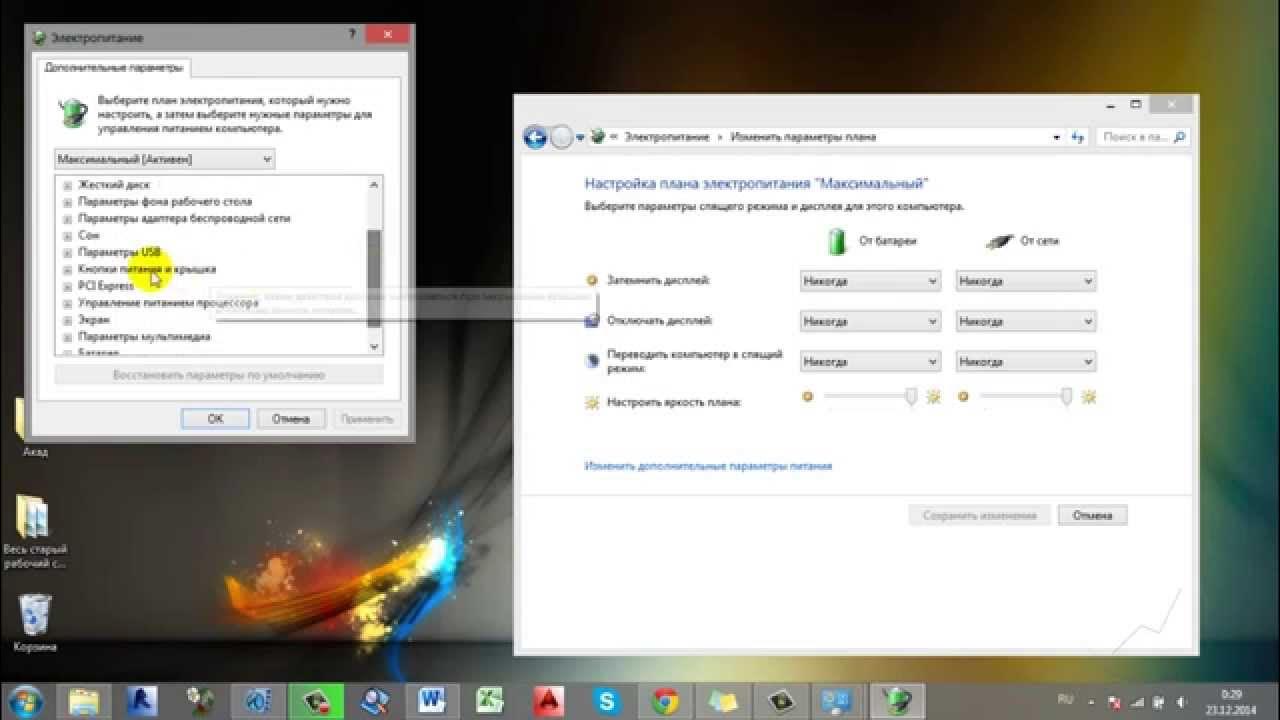Launch Word from the taskbar
Viewport: 1280px width, 720px height.
pos(433,700)
